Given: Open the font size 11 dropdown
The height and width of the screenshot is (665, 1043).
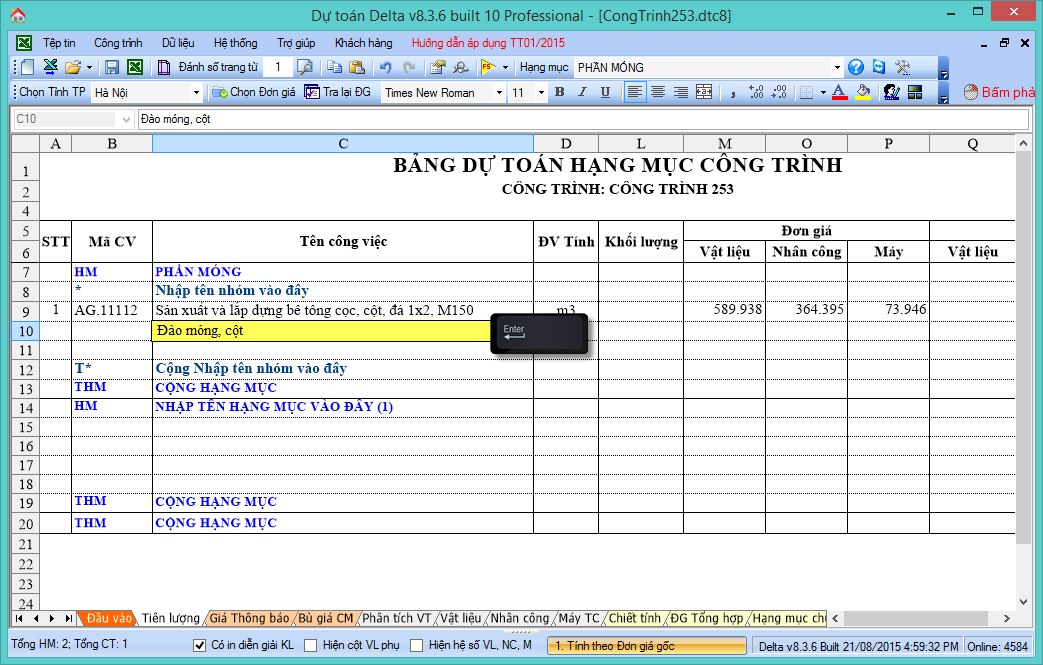Looking at the screenshot, I should point(541,92).
